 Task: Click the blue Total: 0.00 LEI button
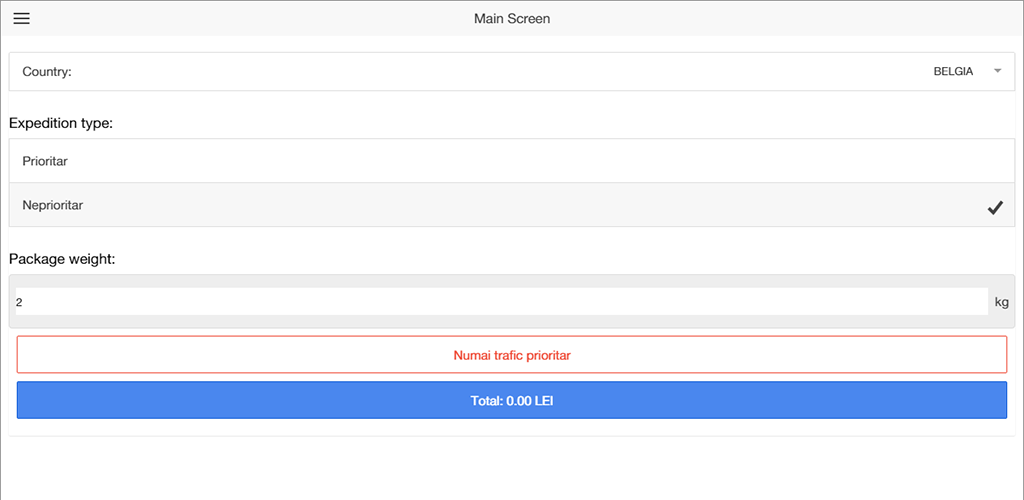pyautogui.click(x=511, y=400)
